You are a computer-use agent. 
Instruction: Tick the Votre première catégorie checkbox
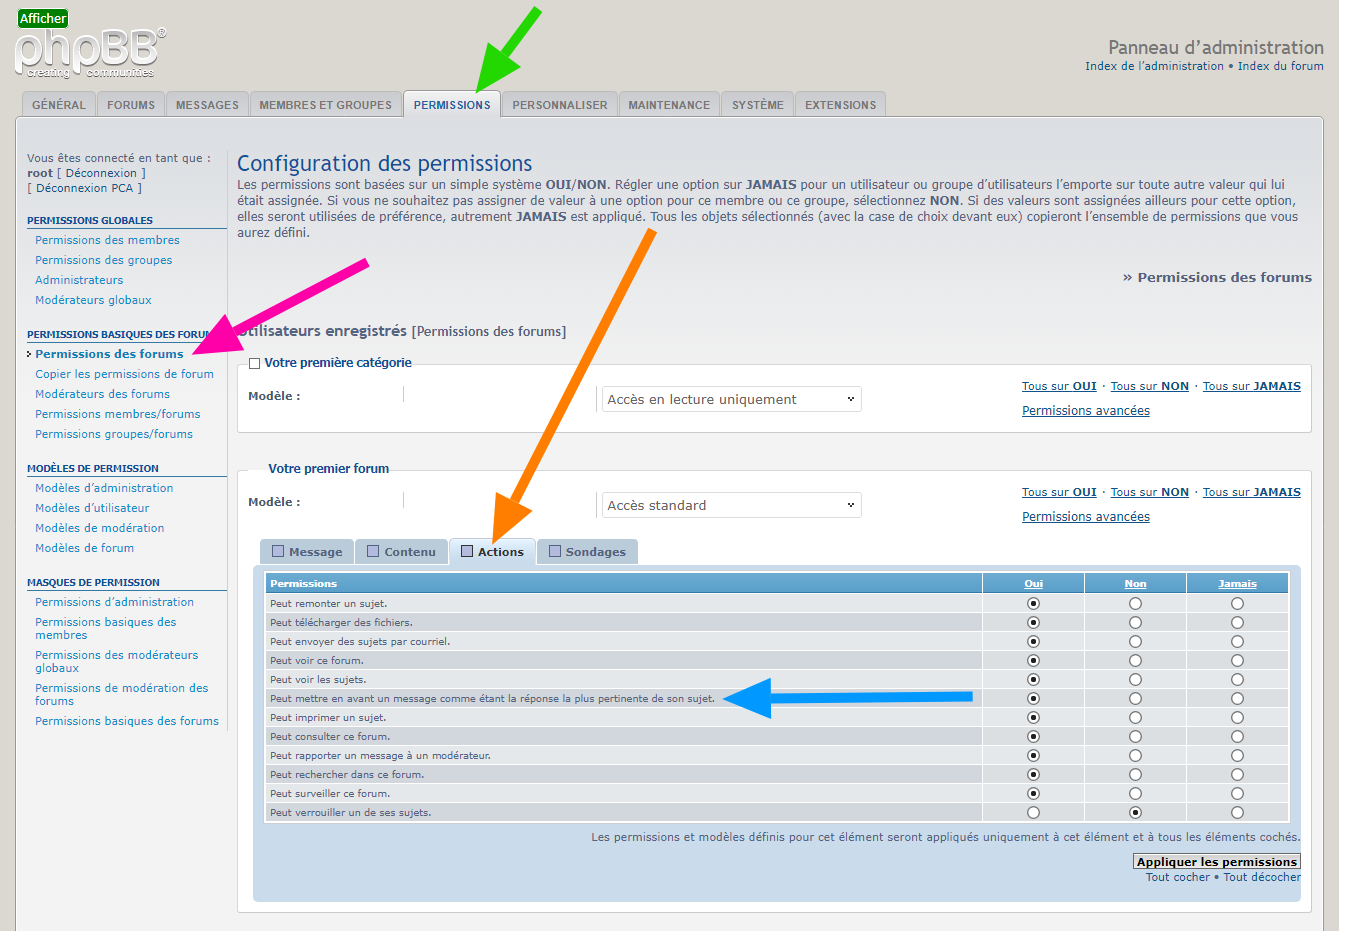pos(254,364)
